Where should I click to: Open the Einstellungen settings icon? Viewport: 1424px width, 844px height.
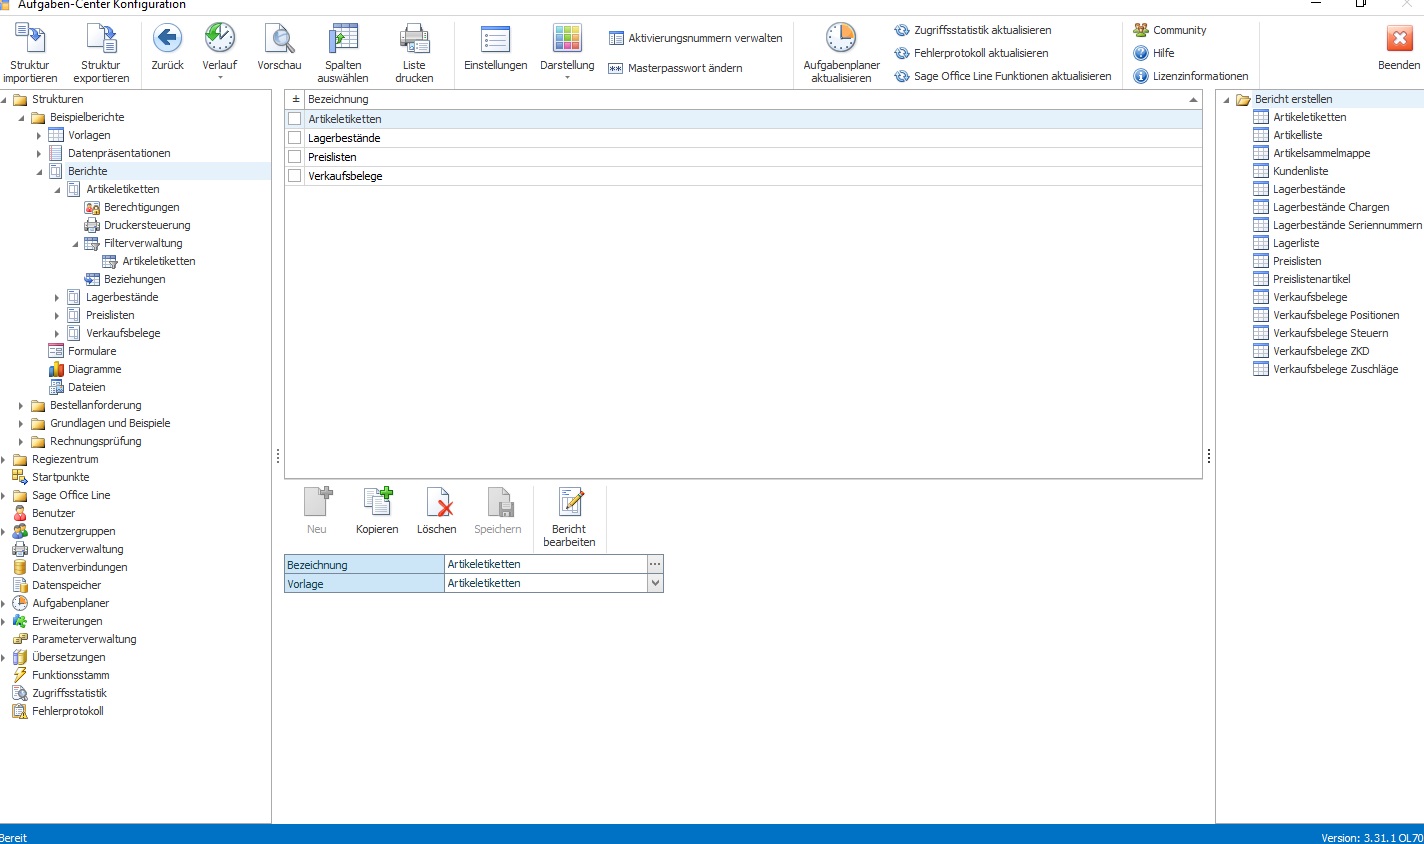coord(495,39)
